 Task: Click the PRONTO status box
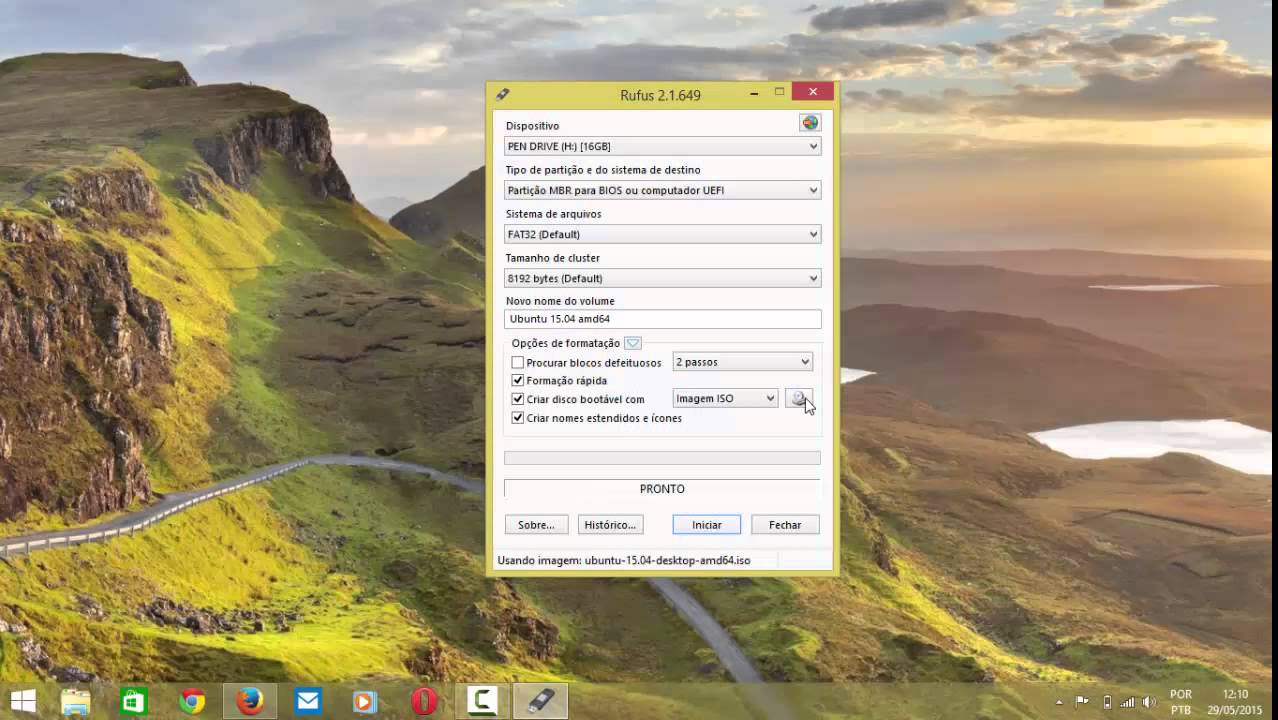tap(662, 489)
